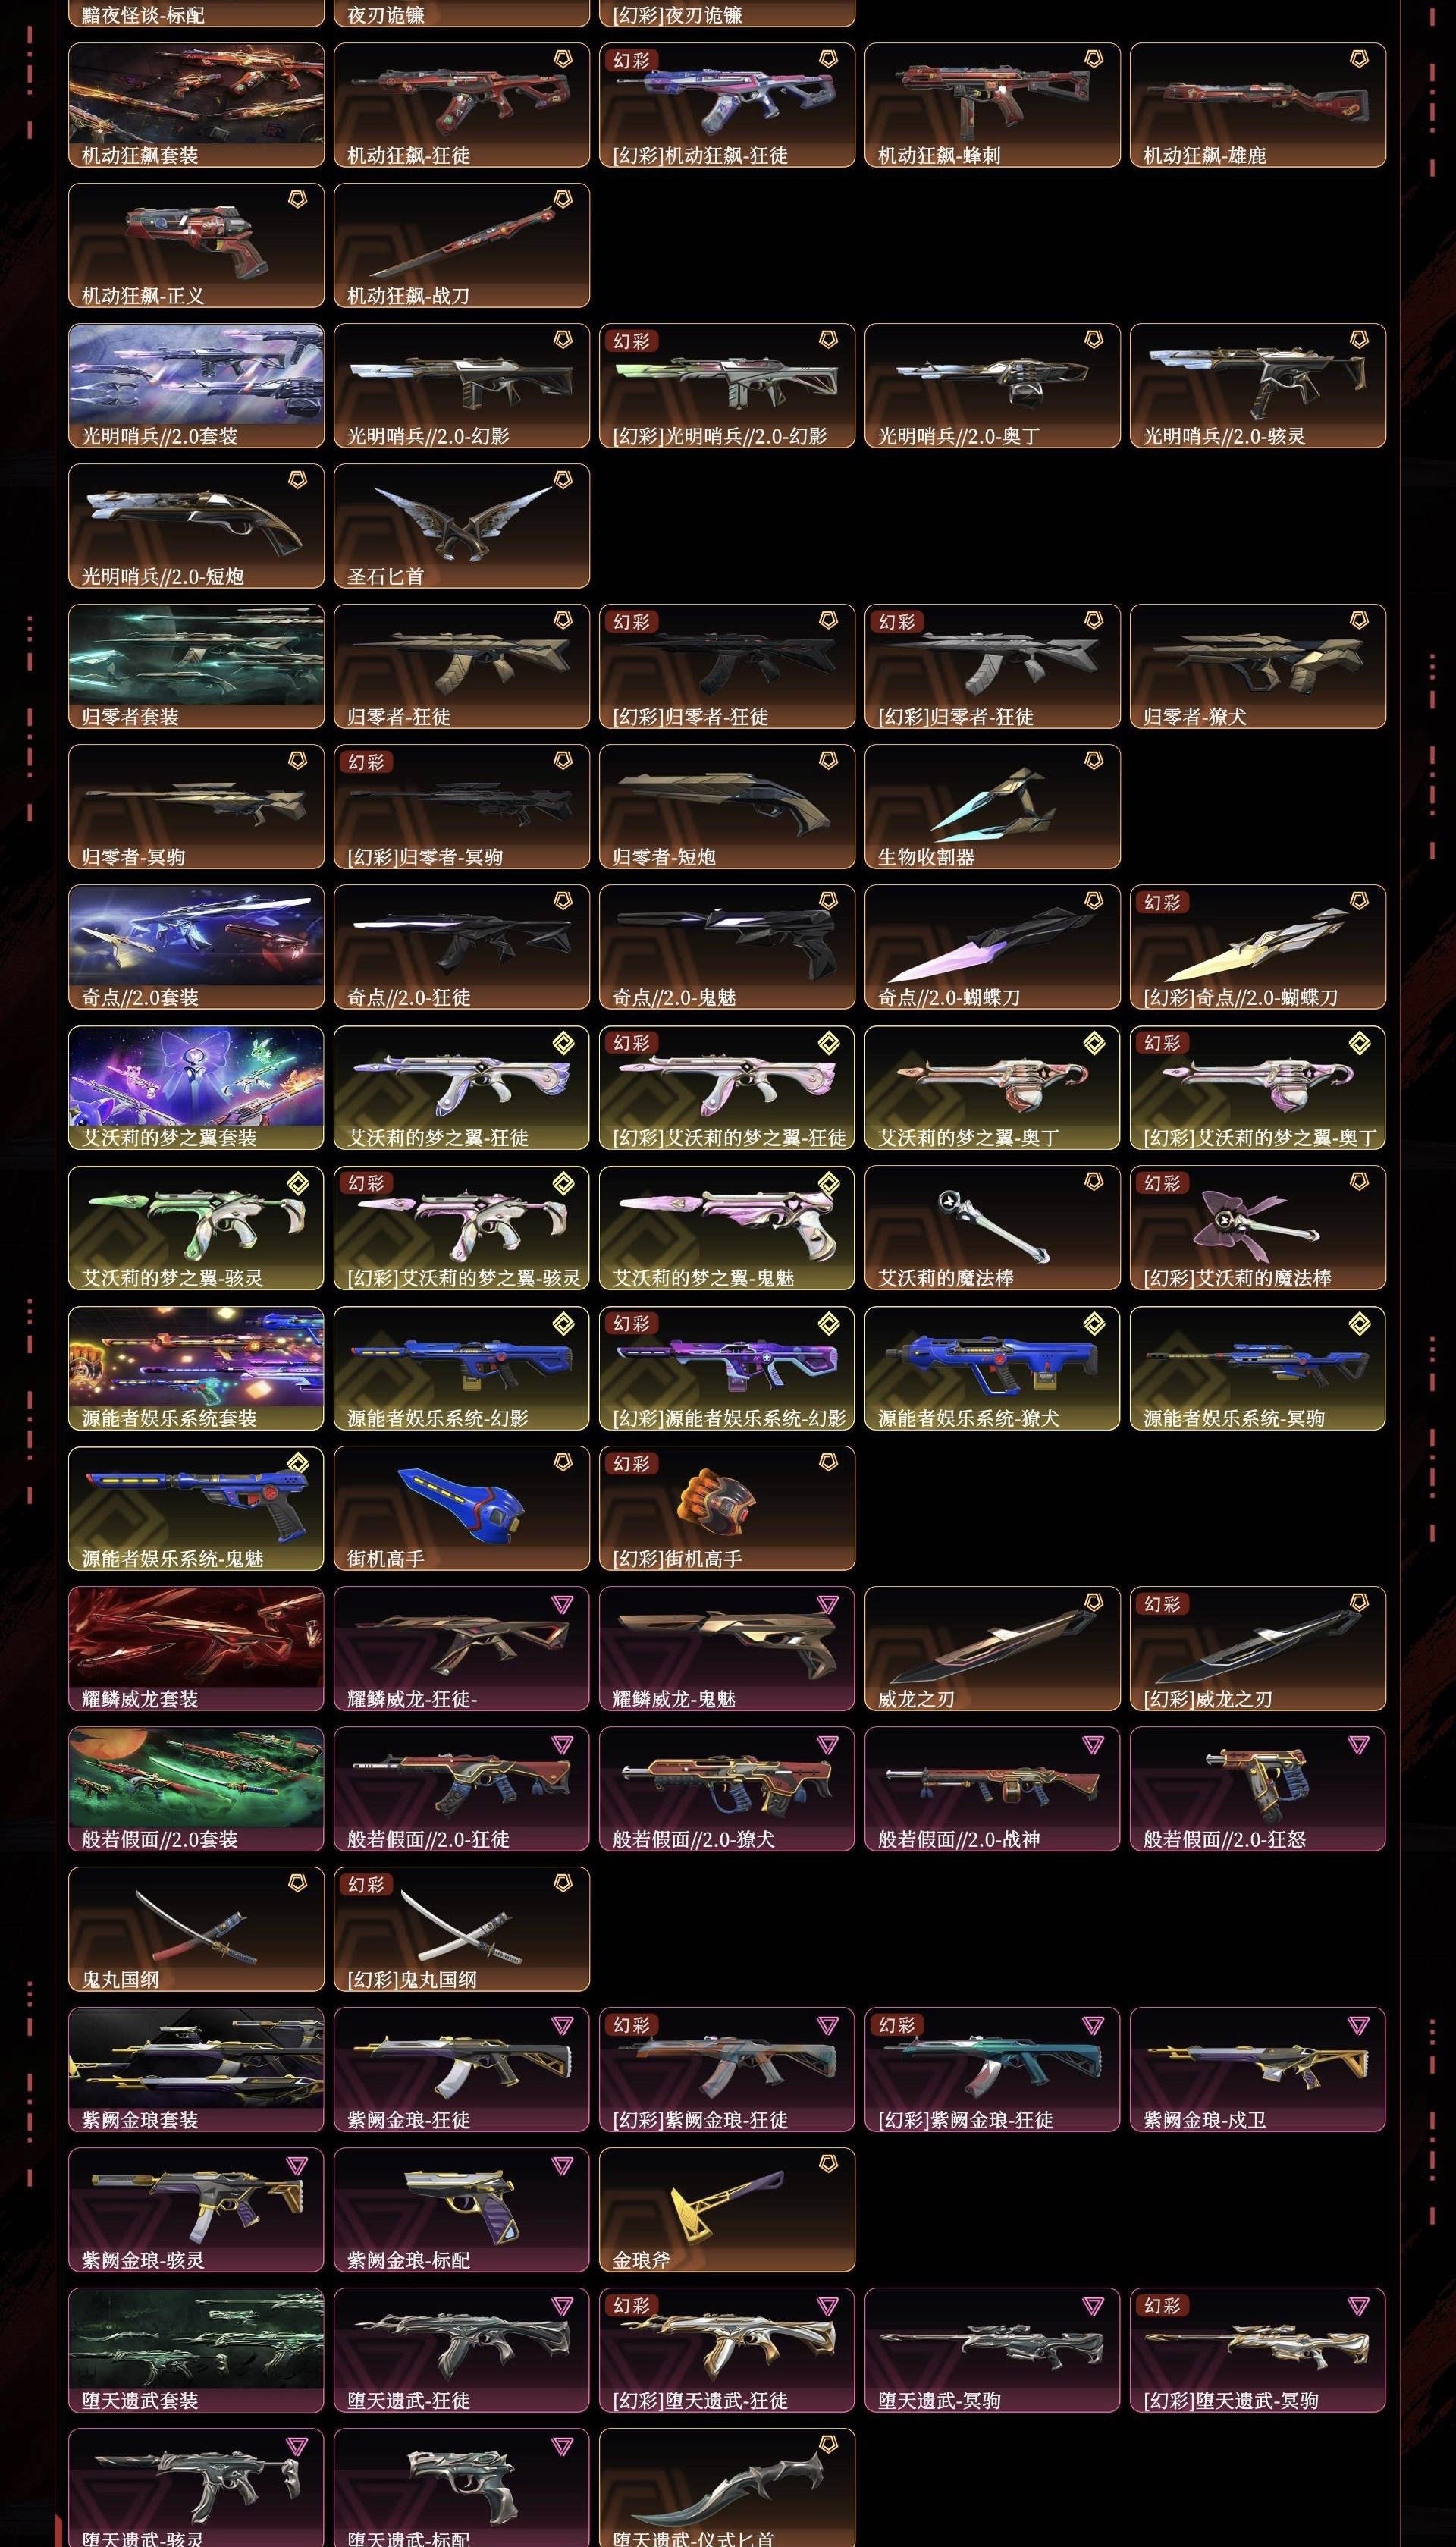Viewport: 1456px width, 2547px height.
Task: Click the tier icon on 机动狂飙-雄鹿 card
Action: coord(1359,59)
